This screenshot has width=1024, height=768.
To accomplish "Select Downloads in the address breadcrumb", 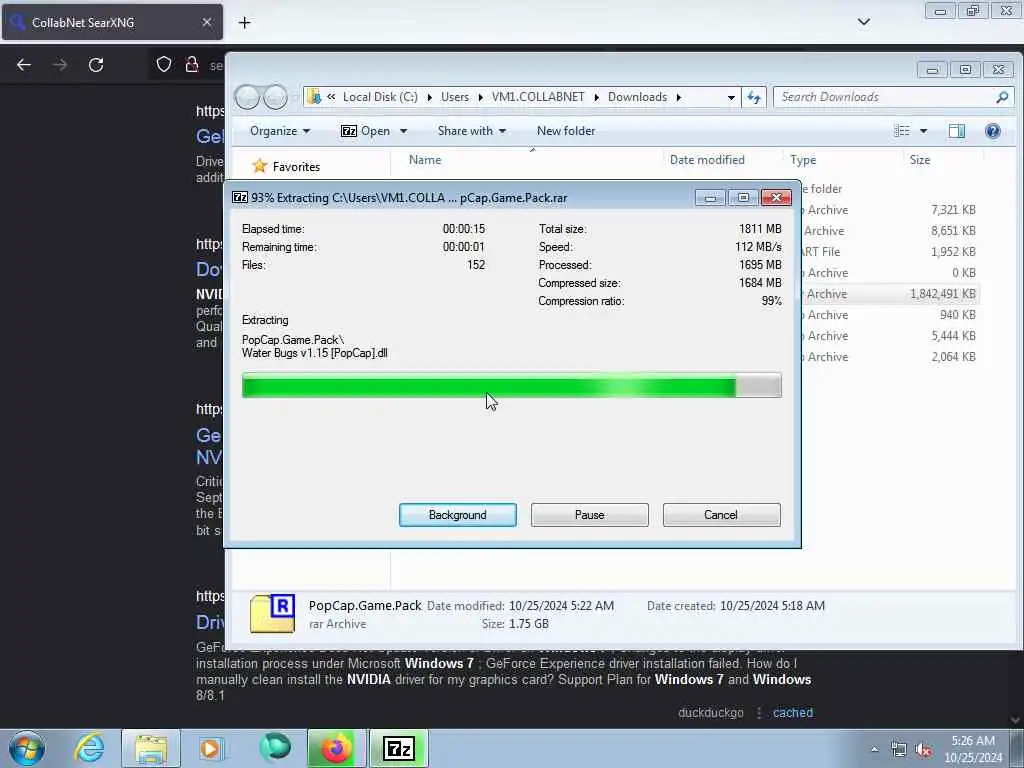I will coord(637,97).
